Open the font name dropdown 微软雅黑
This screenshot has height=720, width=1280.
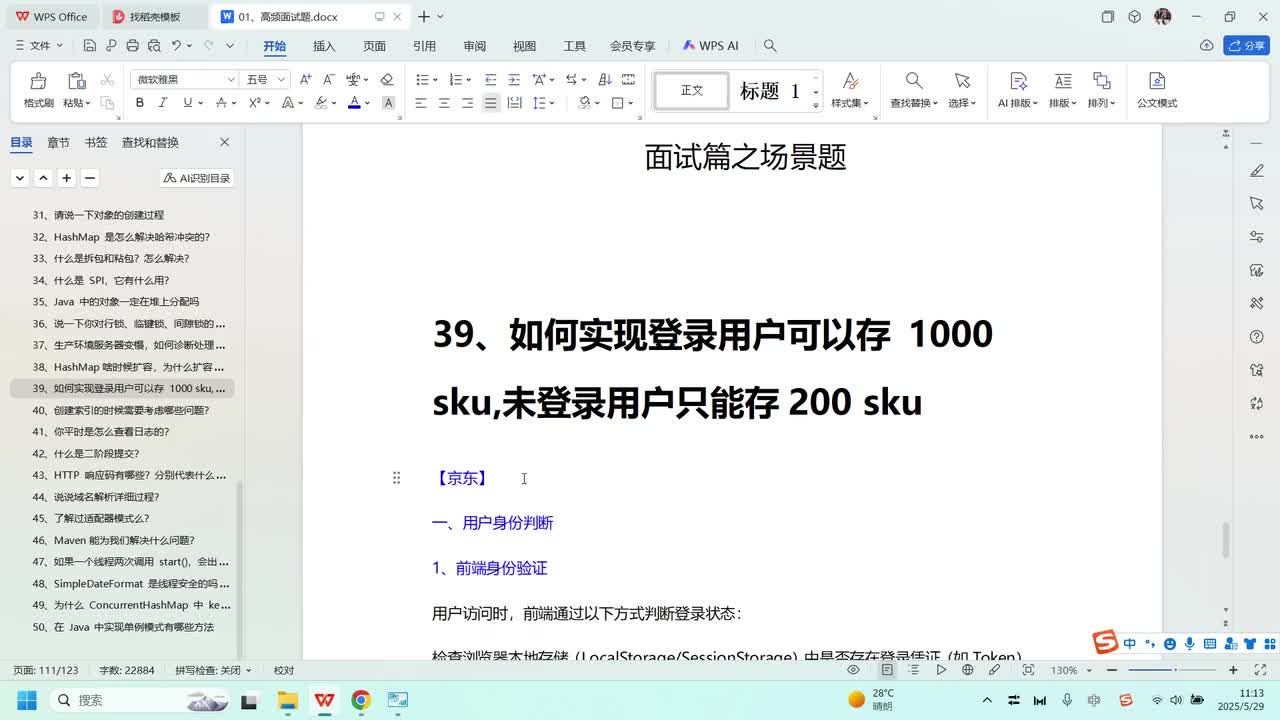(x=230, y=79)
